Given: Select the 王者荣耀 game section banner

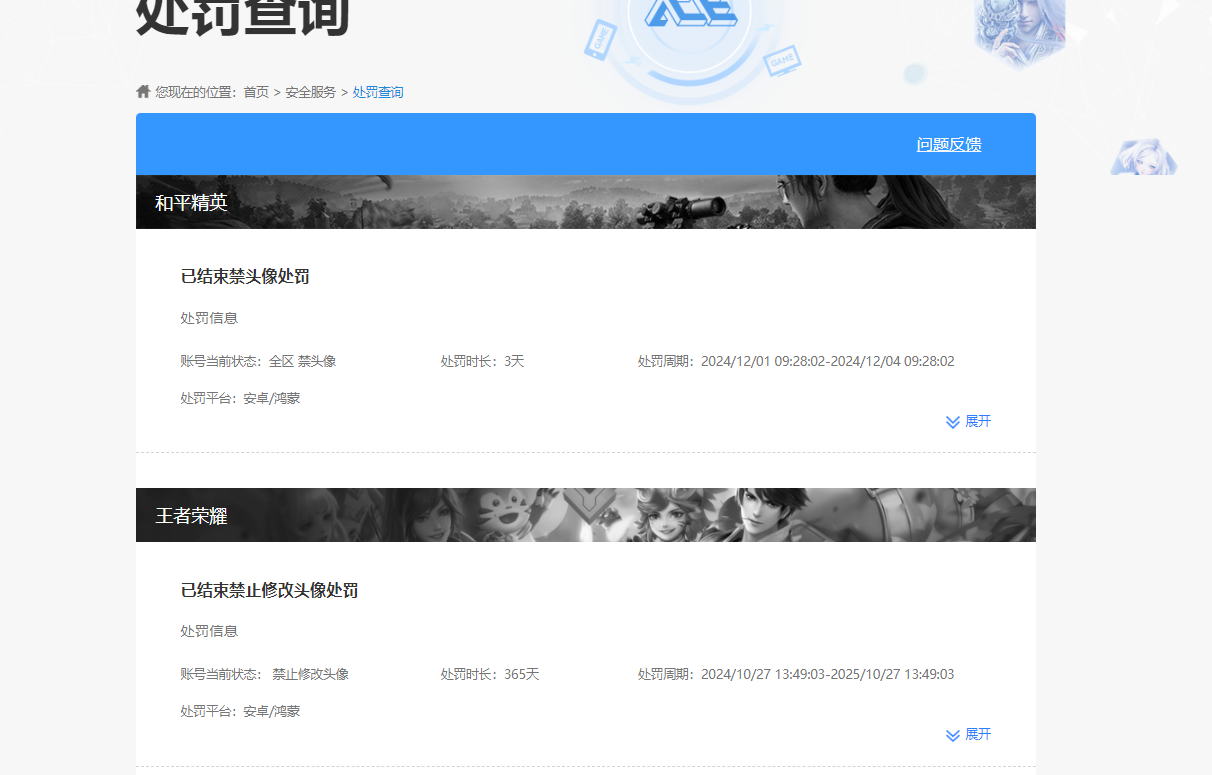Looking at the screenshot, I should point(586,515).
